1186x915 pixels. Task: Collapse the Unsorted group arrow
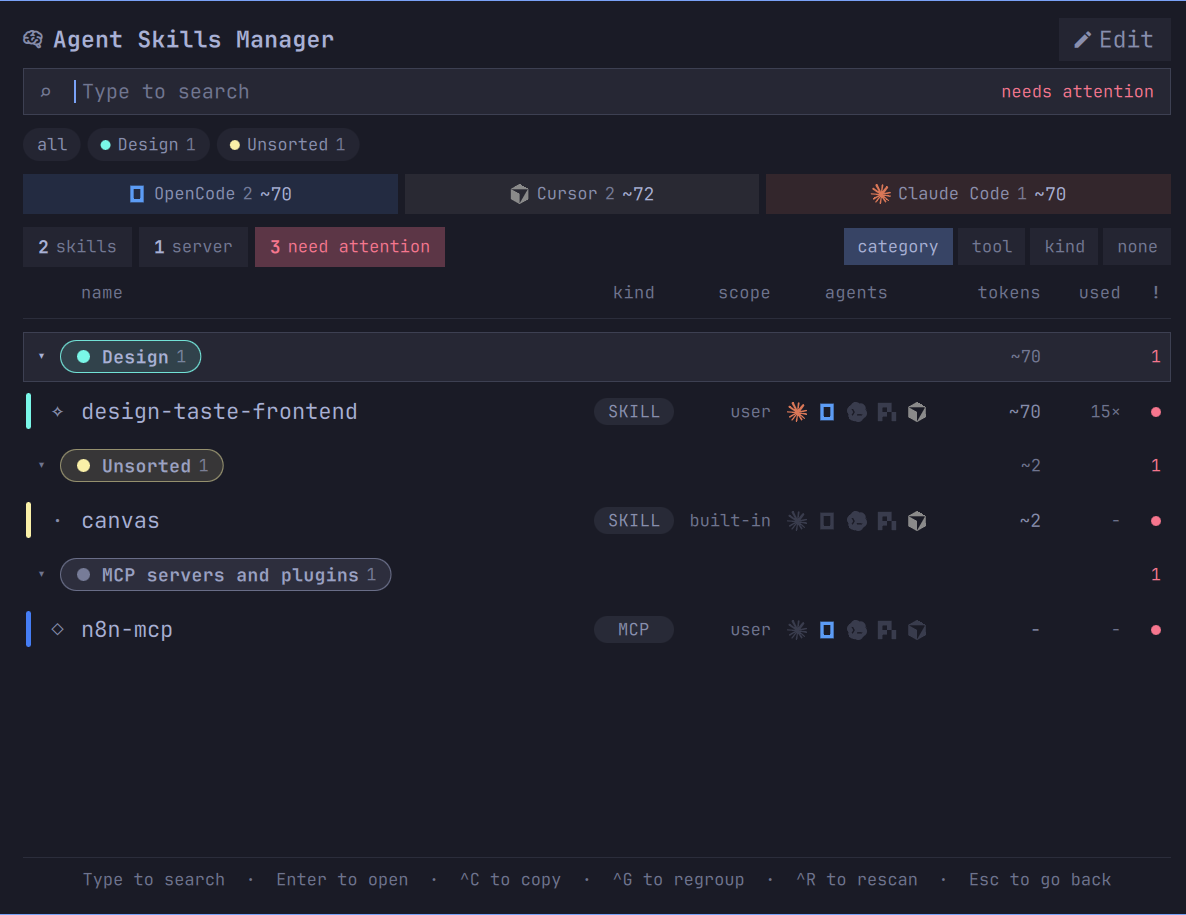(x=42, y=465)
